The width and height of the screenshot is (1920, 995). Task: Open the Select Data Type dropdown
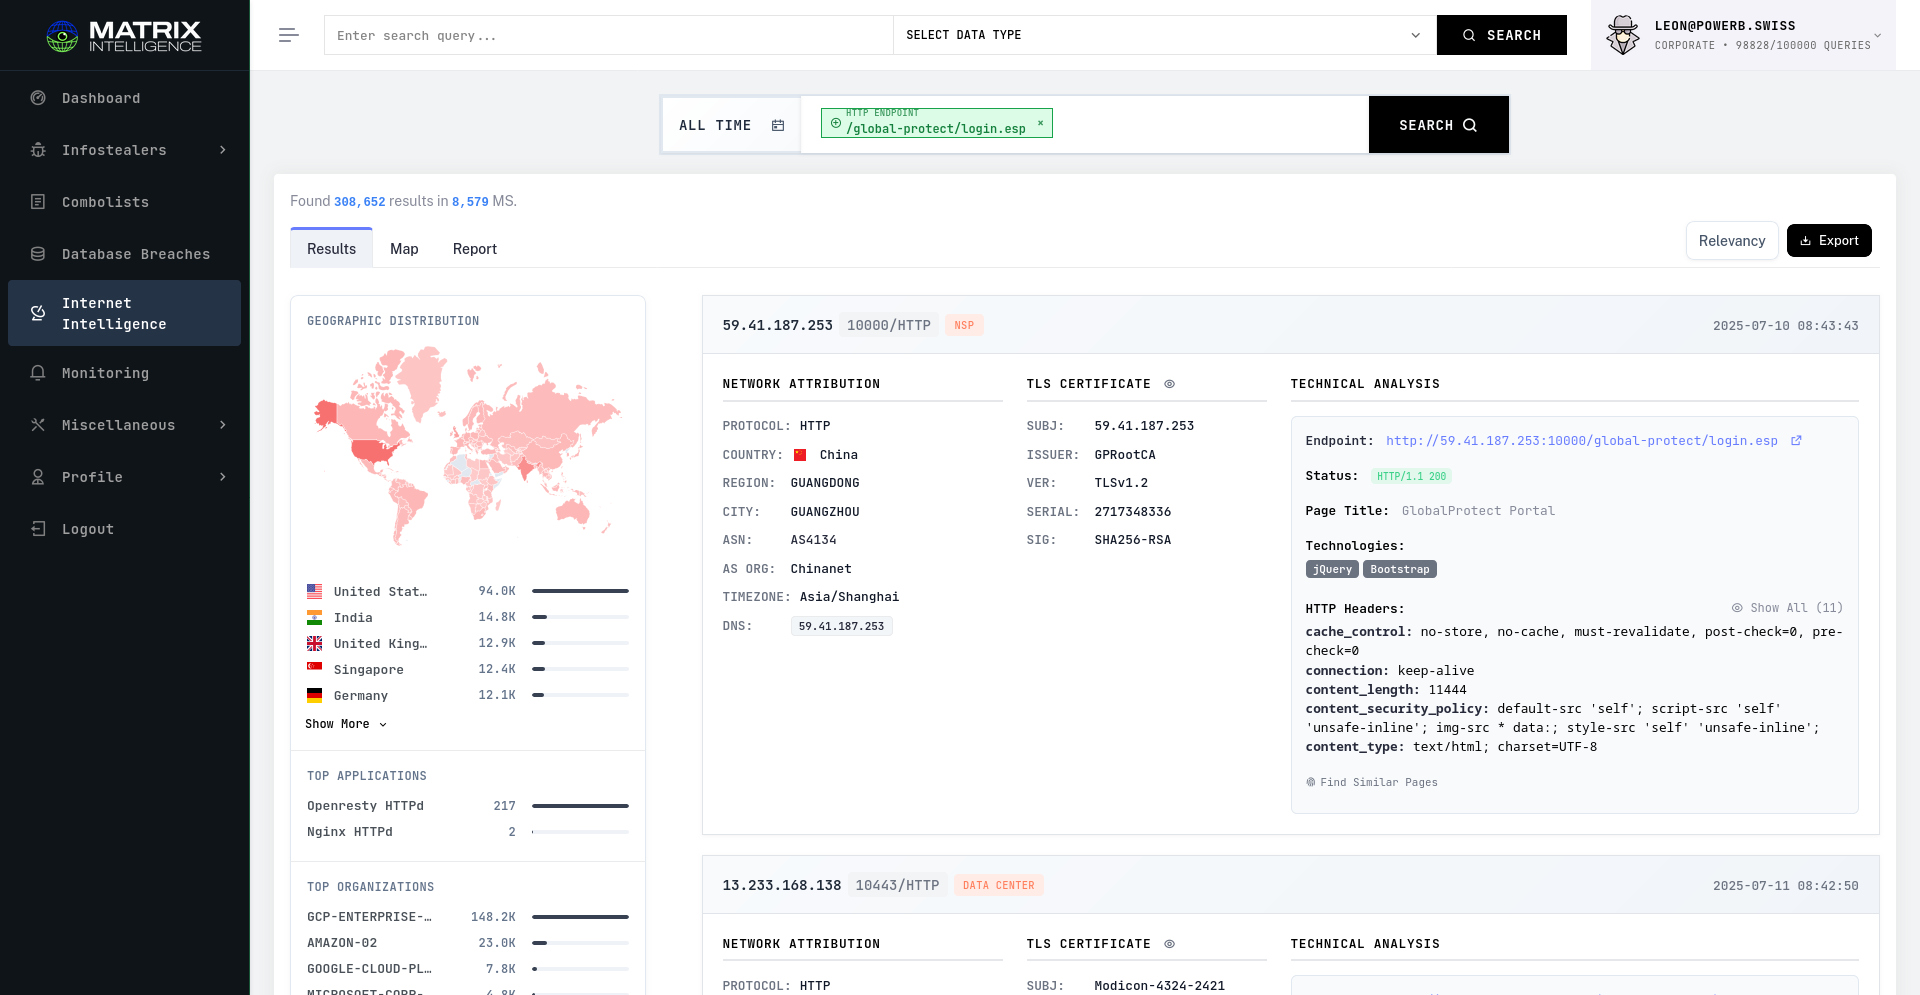(x=1163, y=35)
